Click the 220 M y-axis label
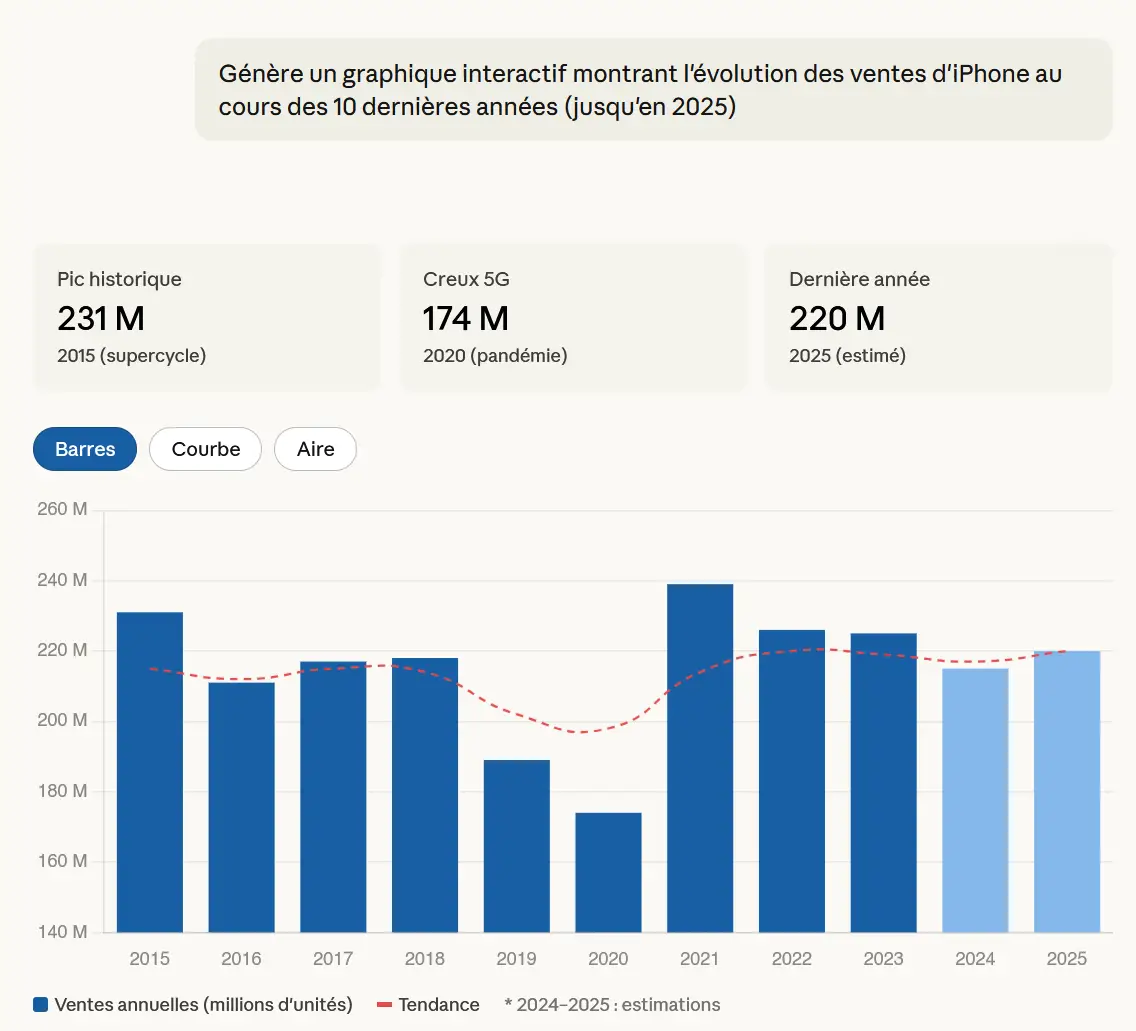The image size is (1136, 1031). coord(62,650)
